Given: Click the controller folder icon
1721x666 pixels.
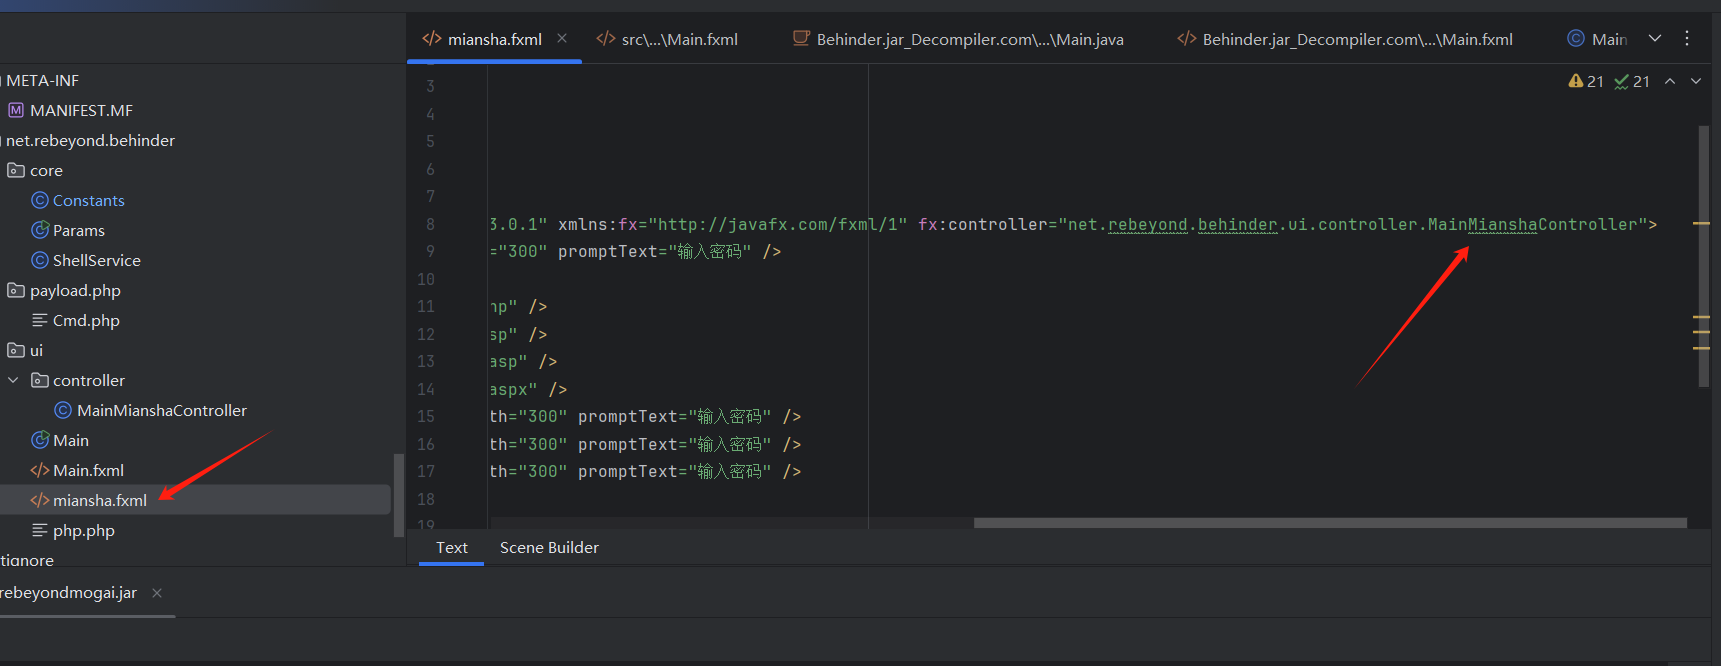Looking at the screenshot, I should coord(40,380).
